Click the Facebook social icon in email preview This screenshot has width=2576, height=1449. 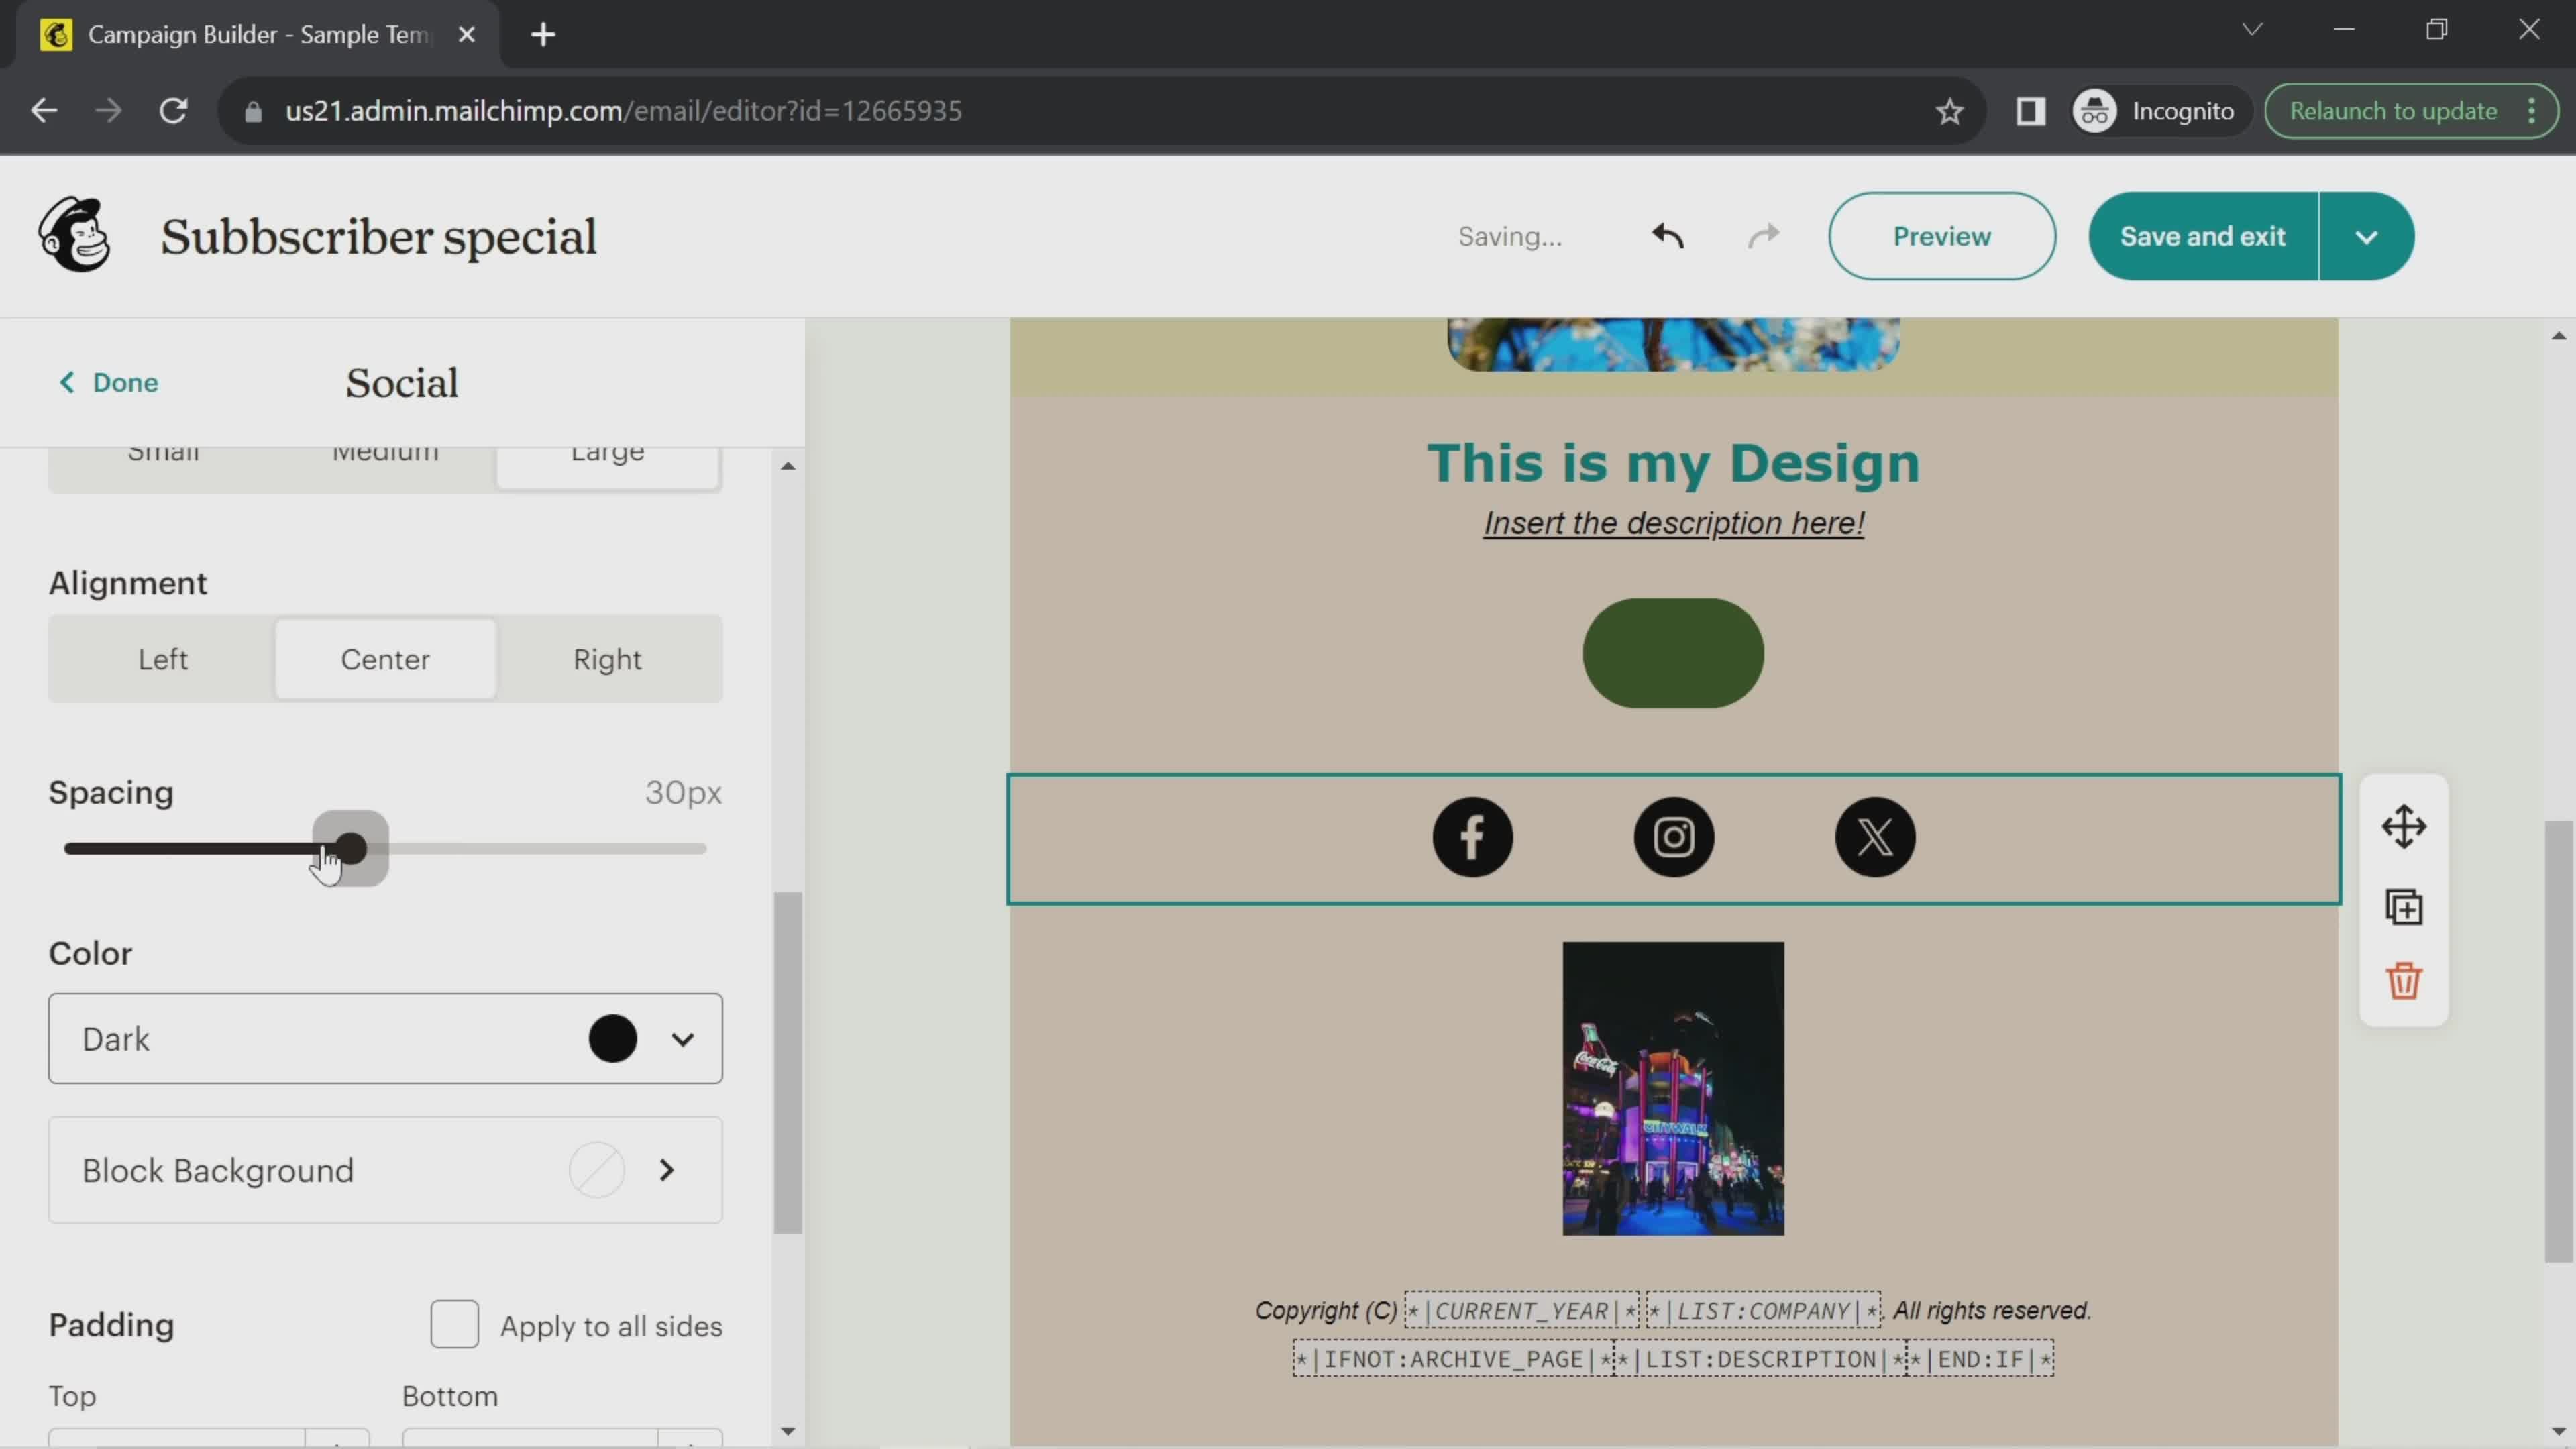[x=1474, y=837]
